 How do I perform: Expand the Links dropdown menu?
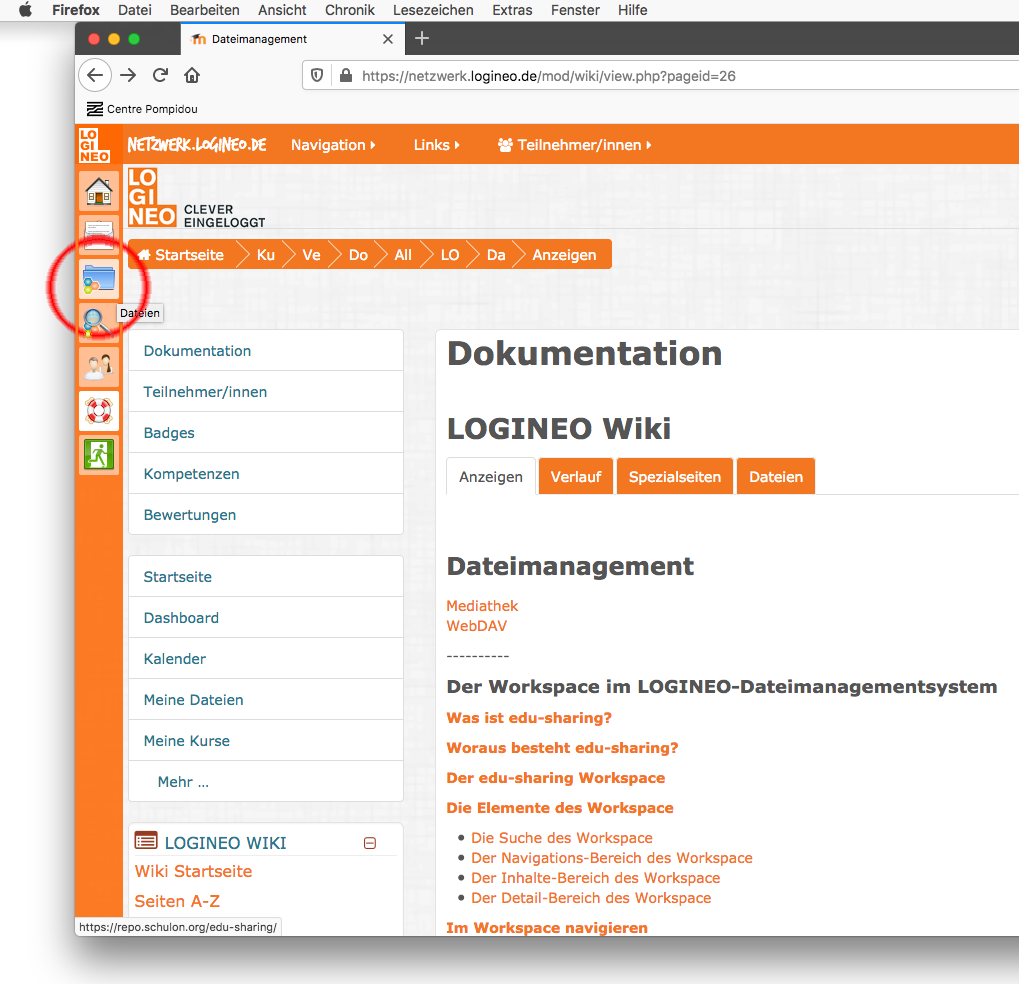[436, 145]
